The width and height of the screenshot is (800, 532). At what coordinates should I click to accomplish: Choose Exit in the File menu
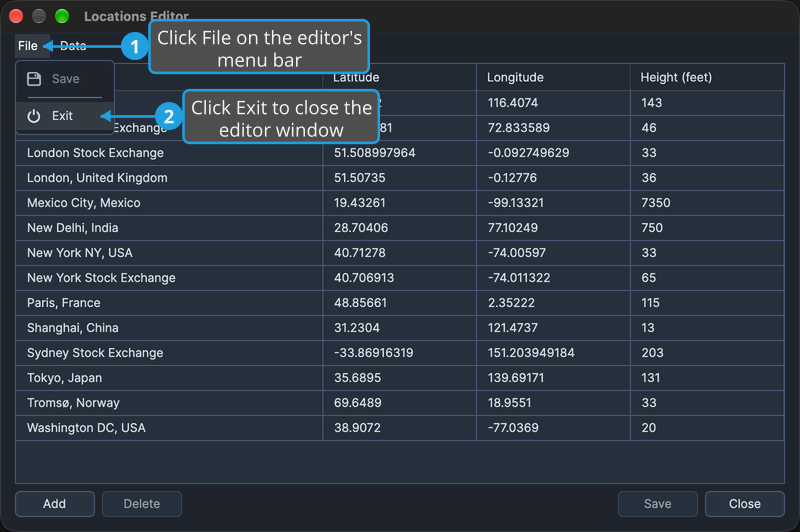[x=65, y=116]
